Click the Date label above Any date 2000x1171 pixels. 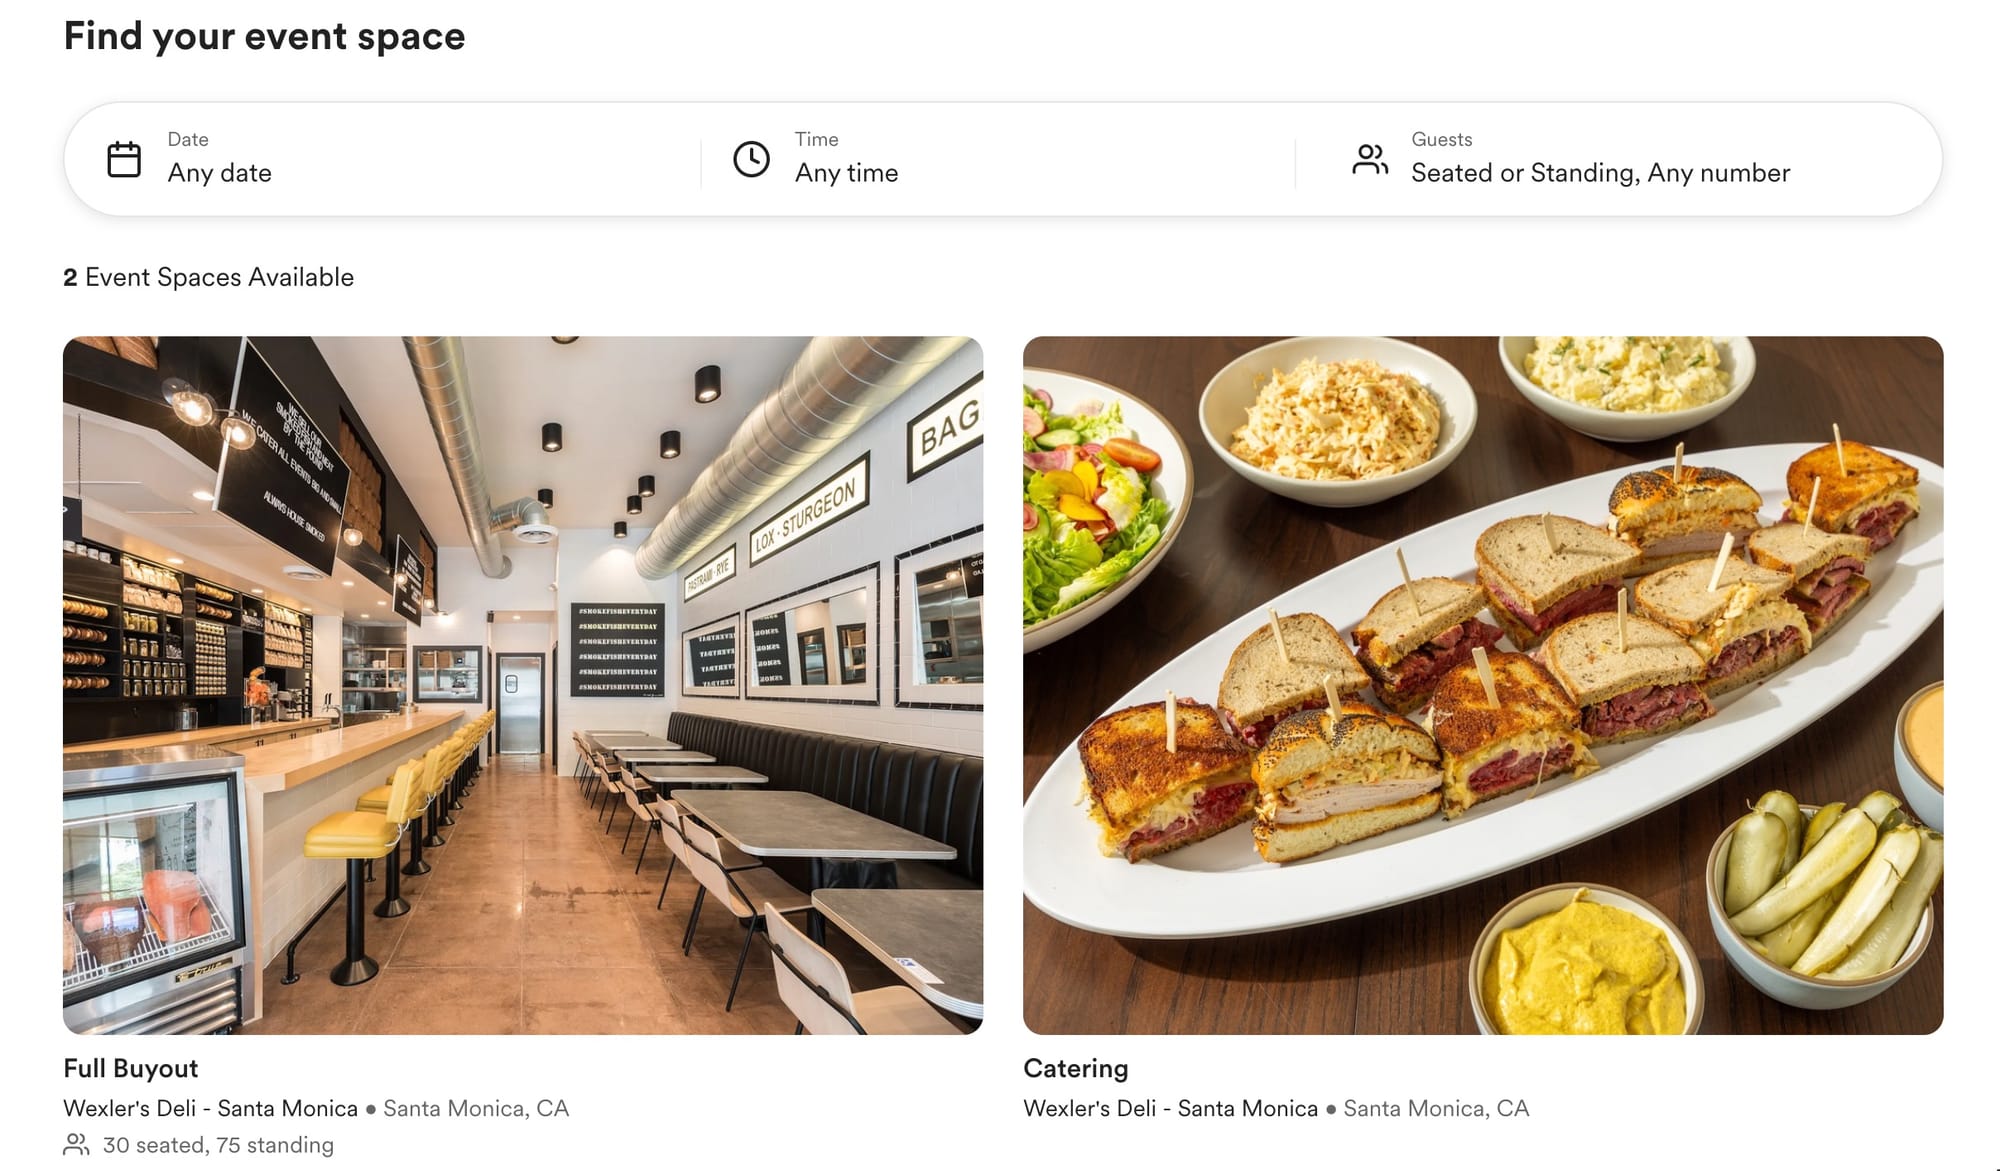tap(188, 139)
